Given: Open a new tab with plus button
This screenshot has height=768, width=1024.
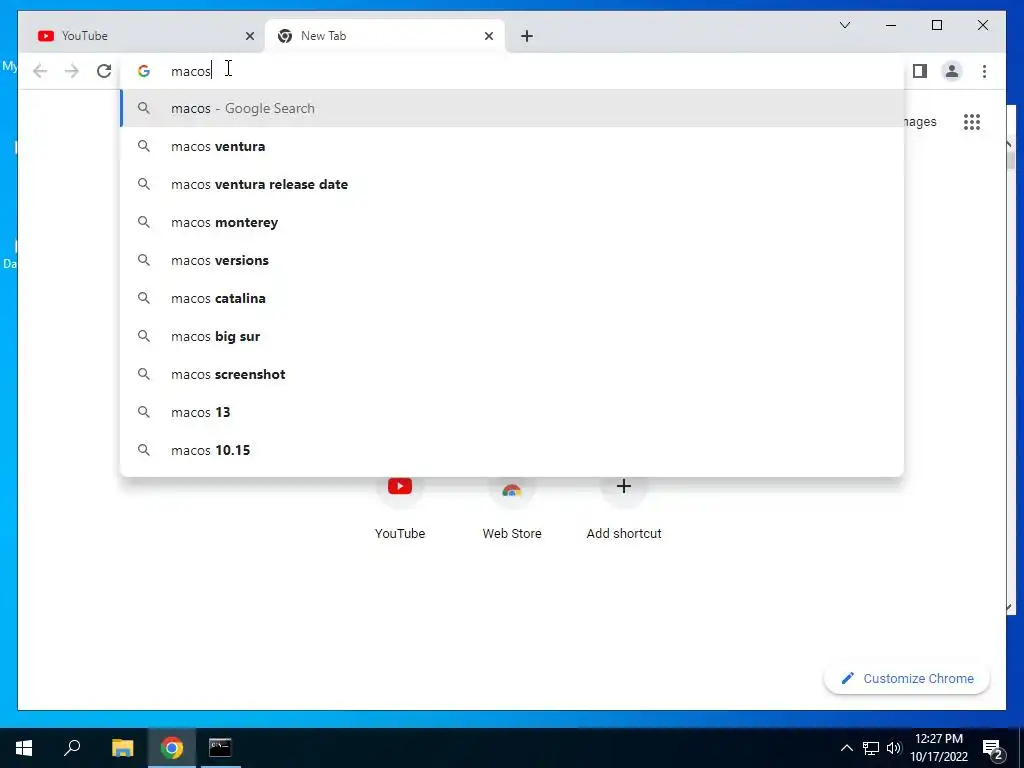Looking at the screenshot, I should [527, 36].
